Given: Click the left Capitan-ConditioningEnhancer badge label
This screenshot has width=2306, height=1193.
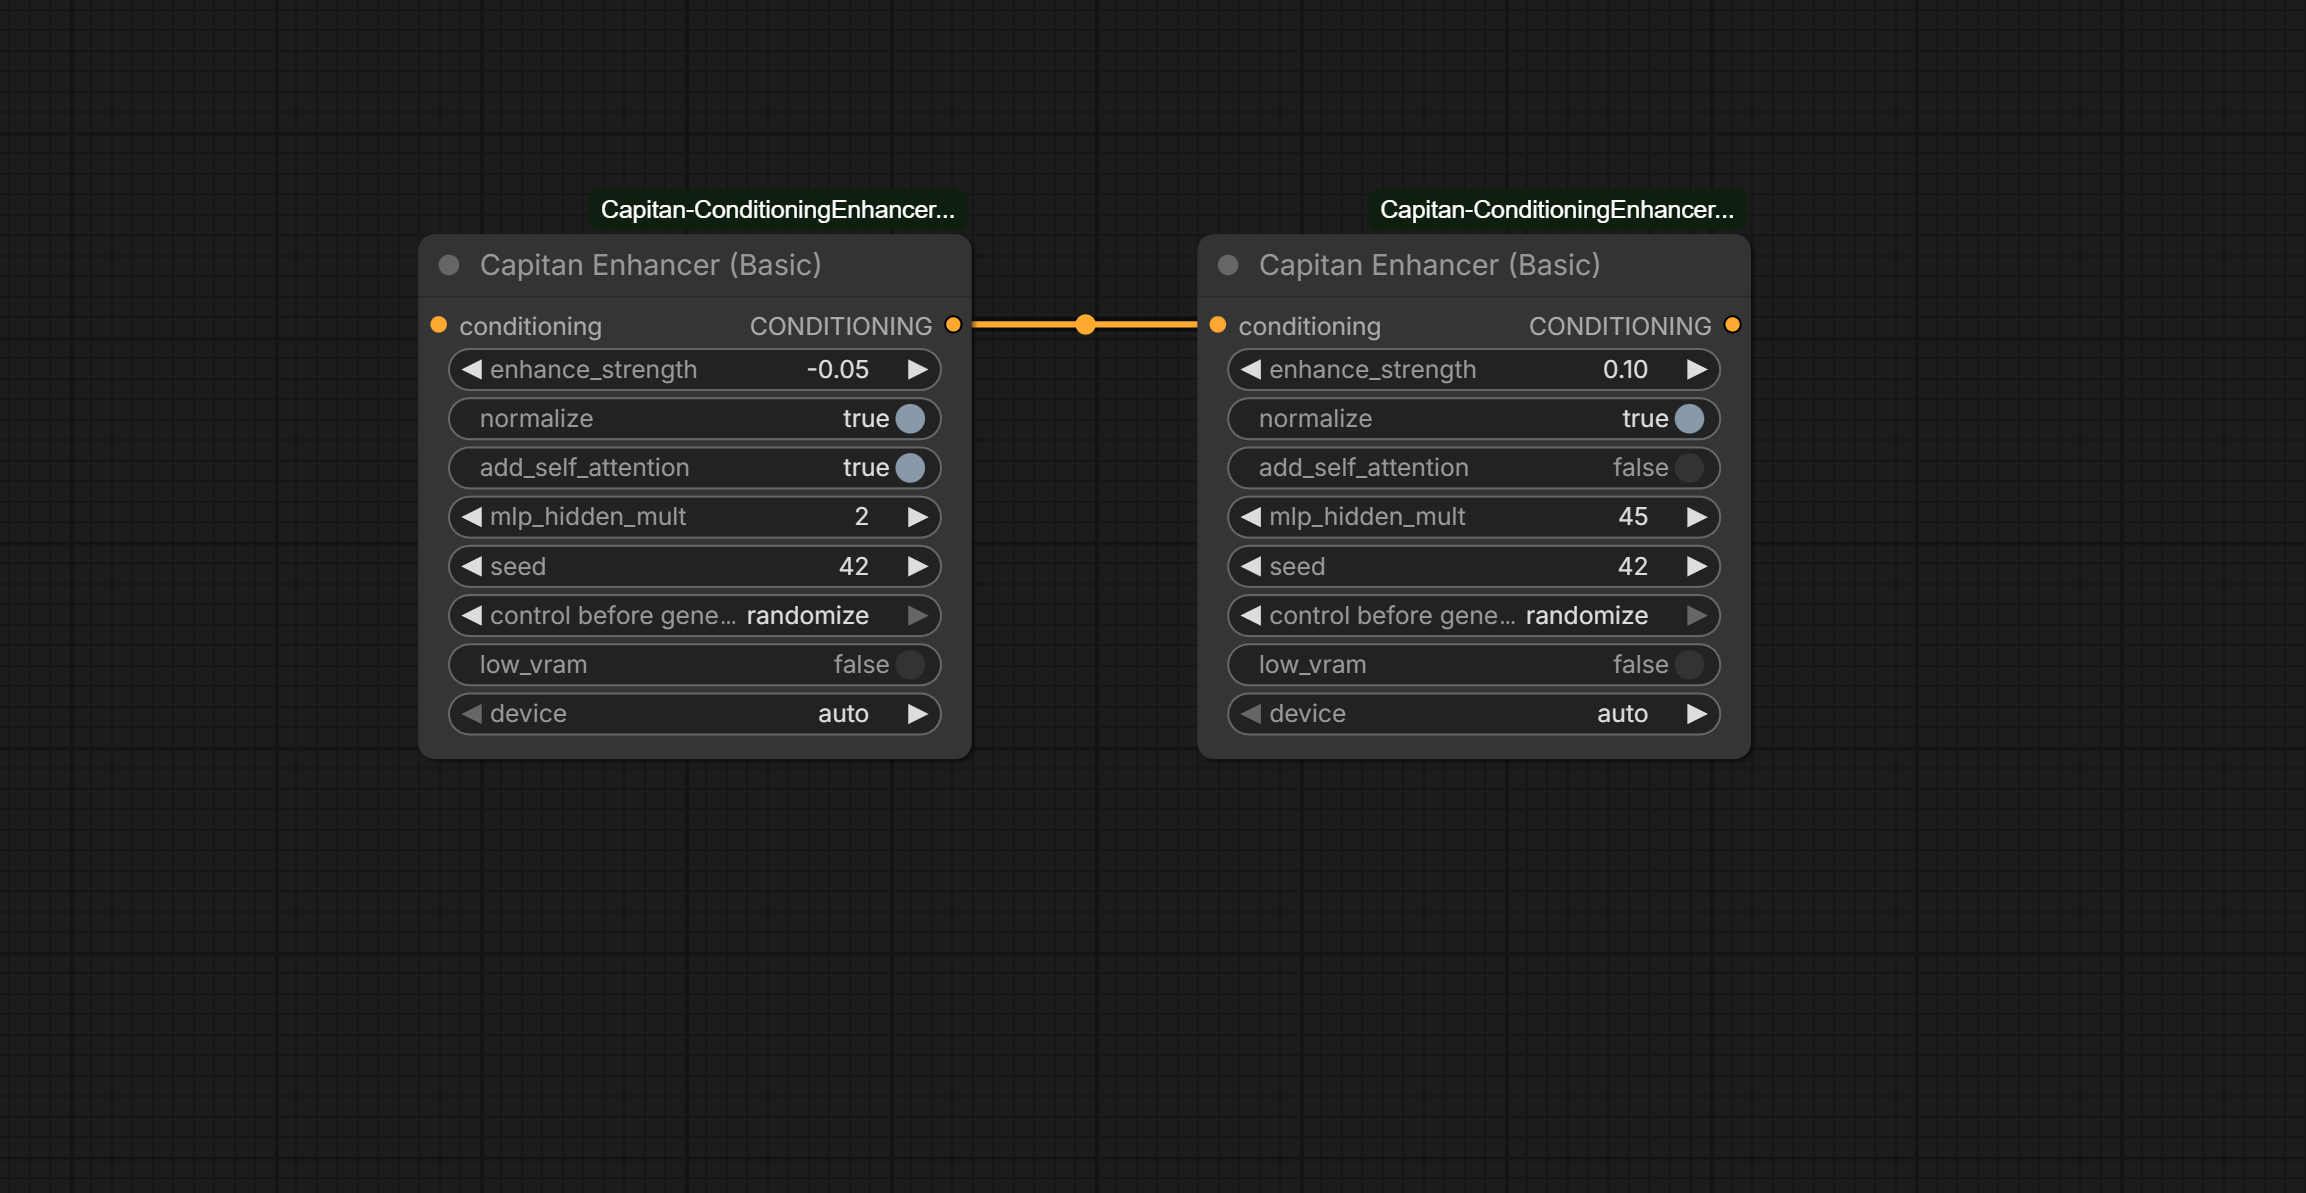Looking at the screenshot, I should tap(777, 210).
